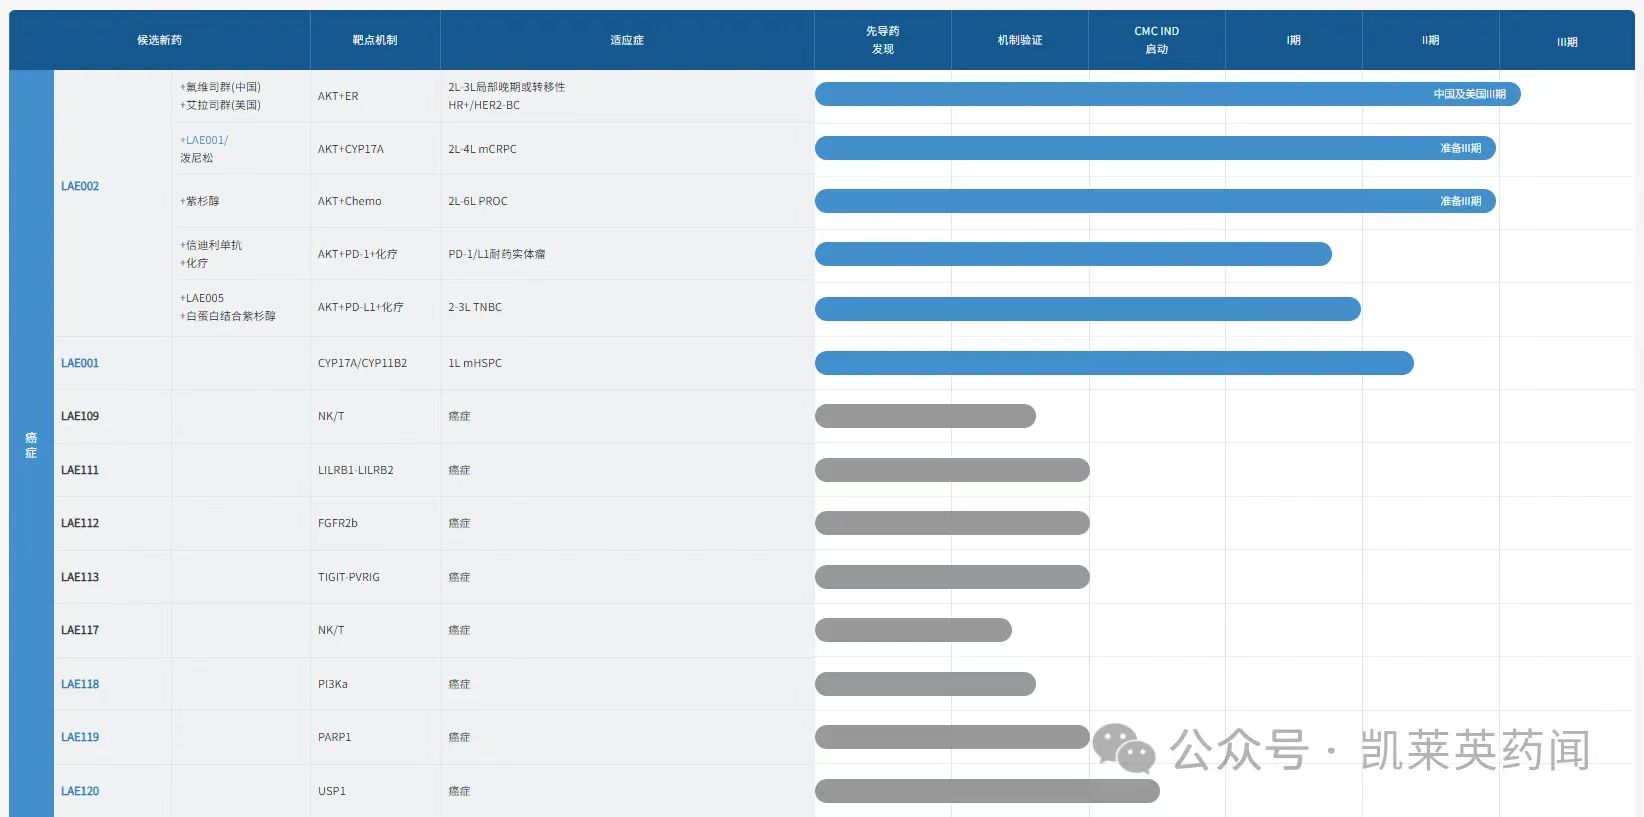
Task: Select the 2L-4L mCRPC indication
Action: 483,149
